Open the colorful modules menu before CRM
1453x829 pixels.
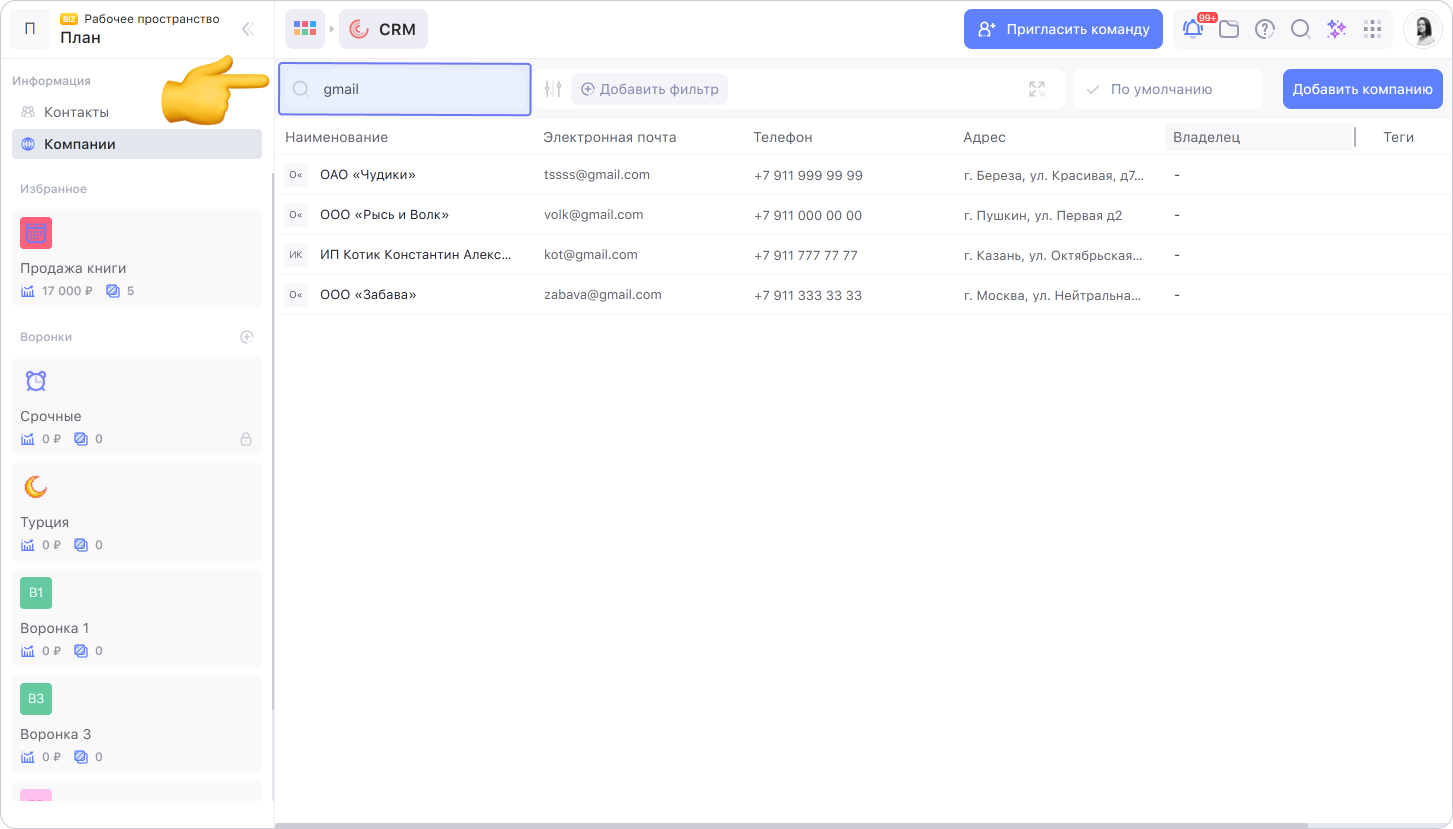click(305, 29)
